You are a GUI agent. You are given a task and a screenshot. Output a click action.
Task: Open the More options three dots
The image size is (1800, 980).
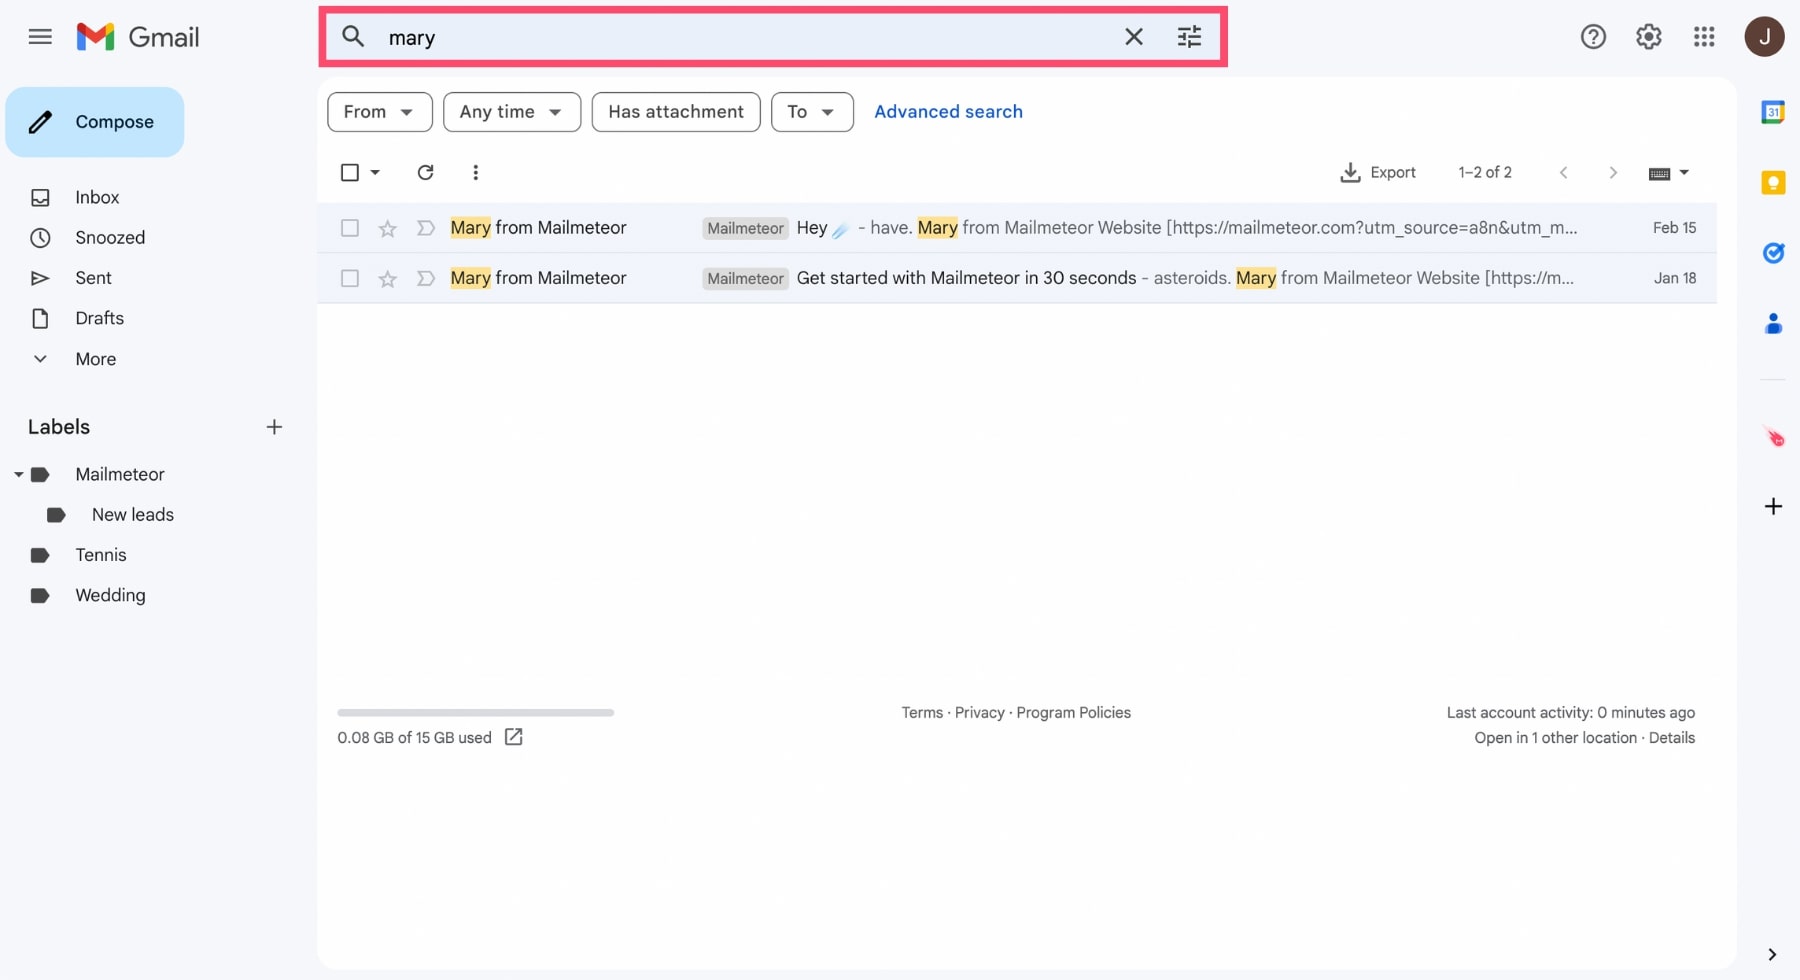click(x=475, y=172)
